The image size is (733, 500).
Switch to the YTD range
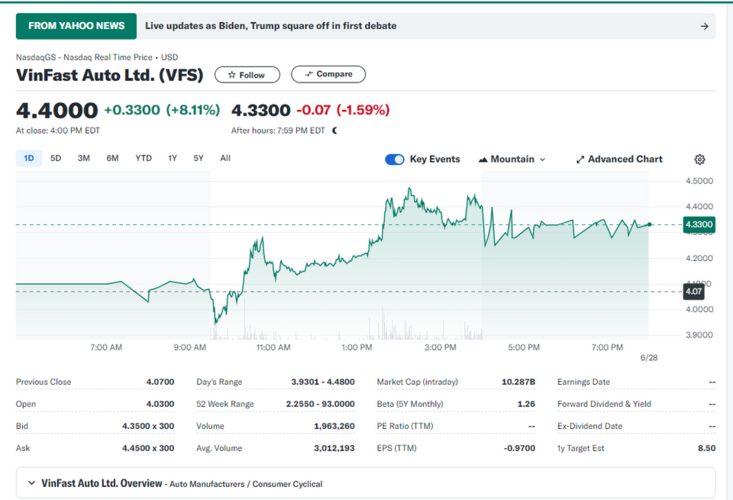(x=143, y=158)
